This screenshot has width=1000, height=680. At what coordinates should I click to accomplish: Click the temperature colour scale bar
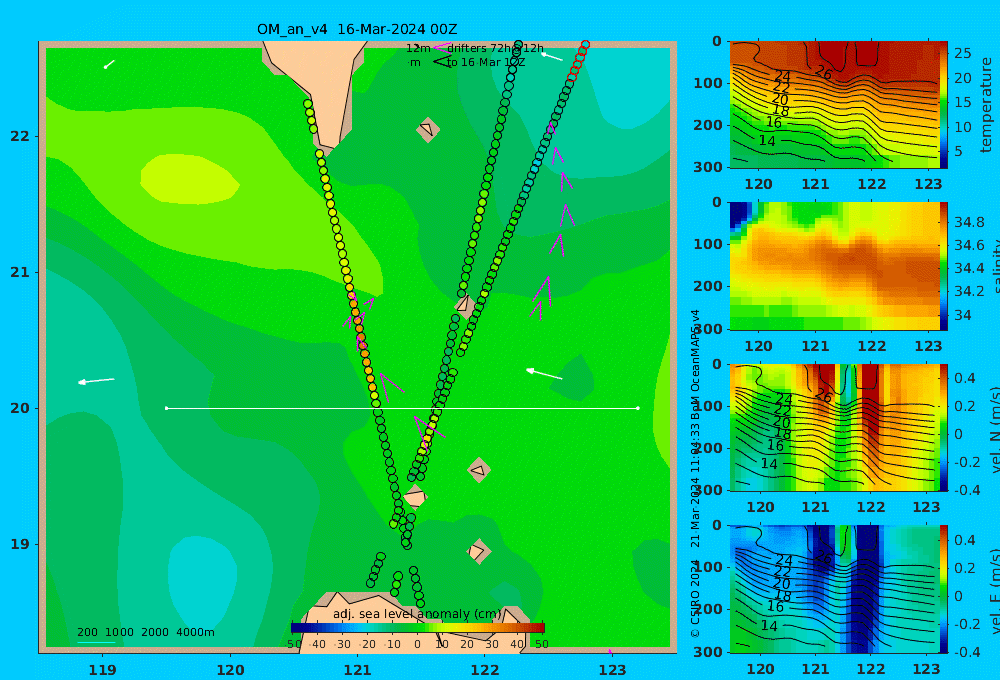(944, 104)
